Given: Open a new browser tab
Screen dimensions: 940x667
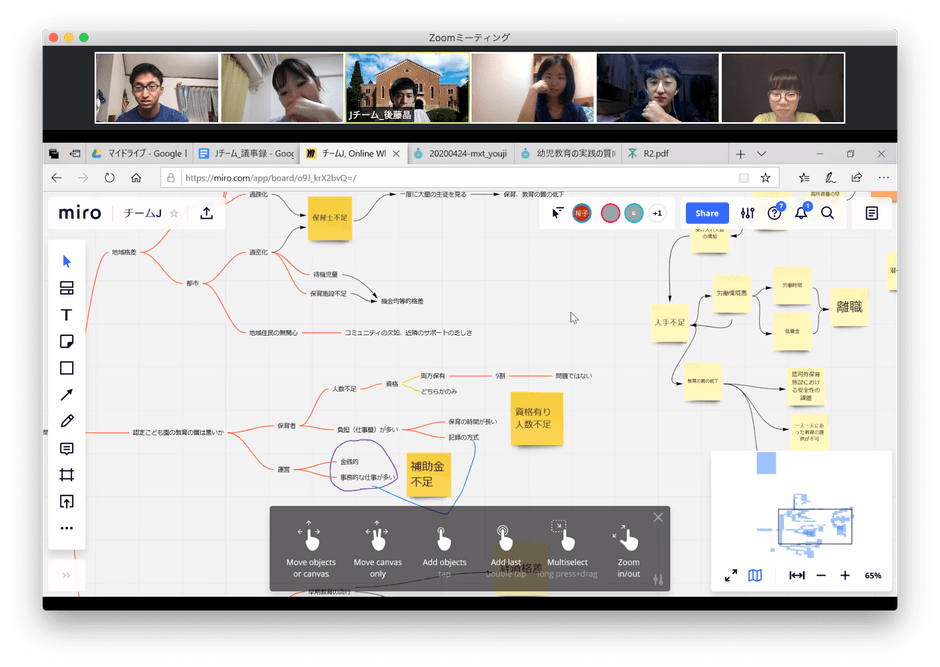Looking at the screenshot, I should point(740,154).
